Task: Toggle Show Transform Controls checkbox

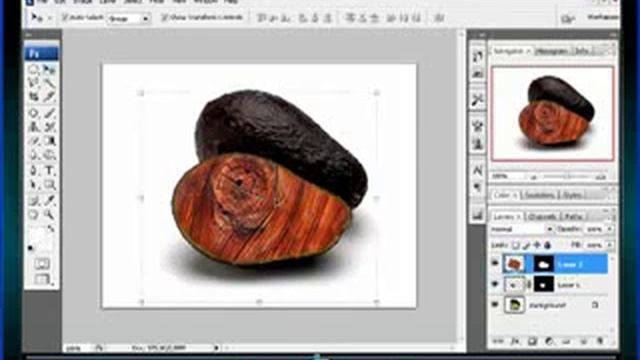Action: click(164, 18)
